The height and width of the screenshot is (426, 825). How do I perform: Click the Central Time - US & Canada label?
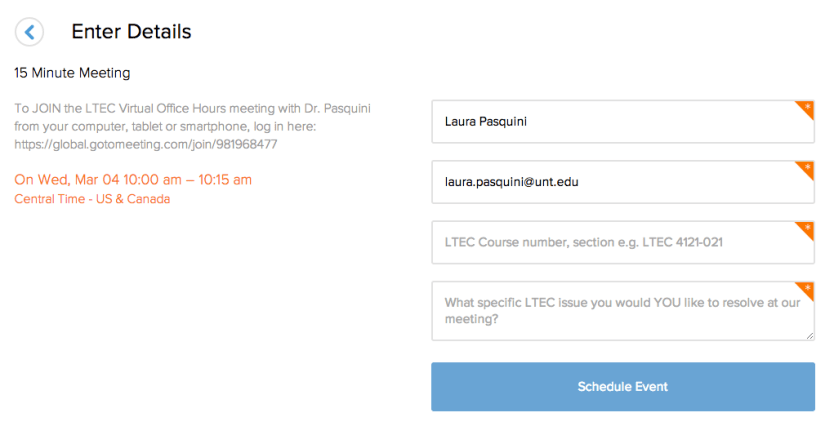click(92, 199)
